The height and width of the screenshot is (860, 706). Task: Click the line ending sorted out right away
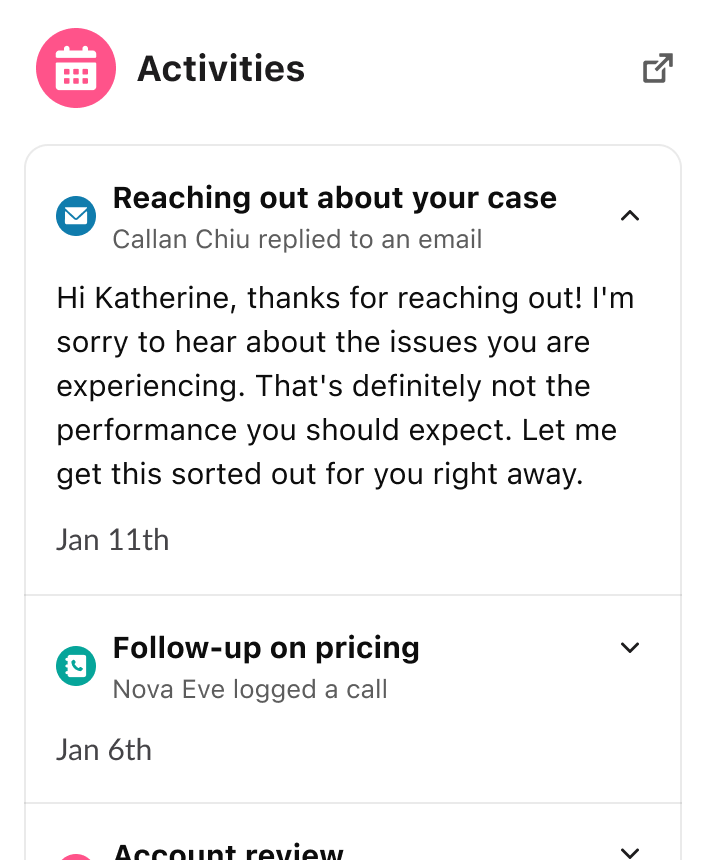tap(319, 474)
